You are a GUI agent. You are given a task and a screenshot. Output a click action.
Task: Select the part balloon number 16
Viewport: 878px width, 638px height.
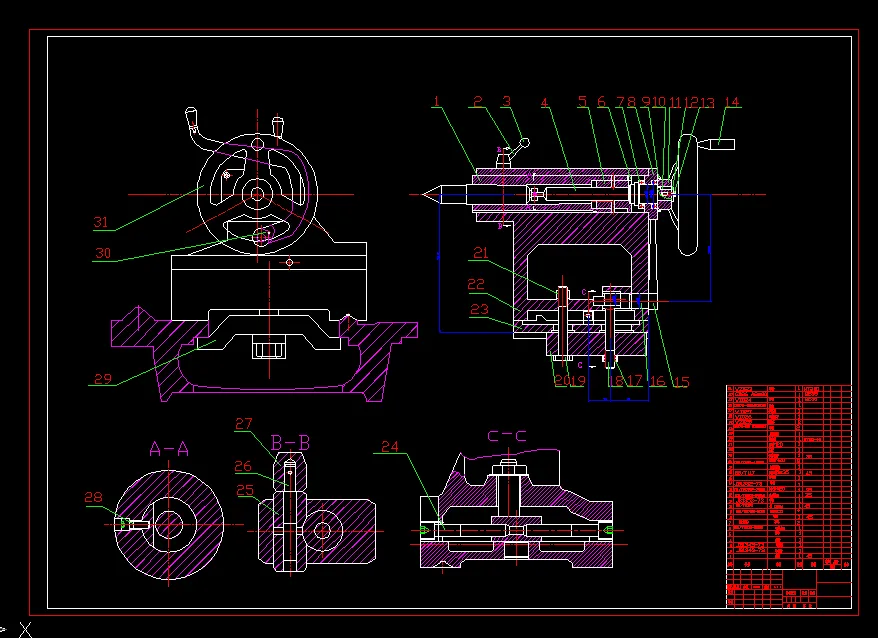(x=657, y=381)
